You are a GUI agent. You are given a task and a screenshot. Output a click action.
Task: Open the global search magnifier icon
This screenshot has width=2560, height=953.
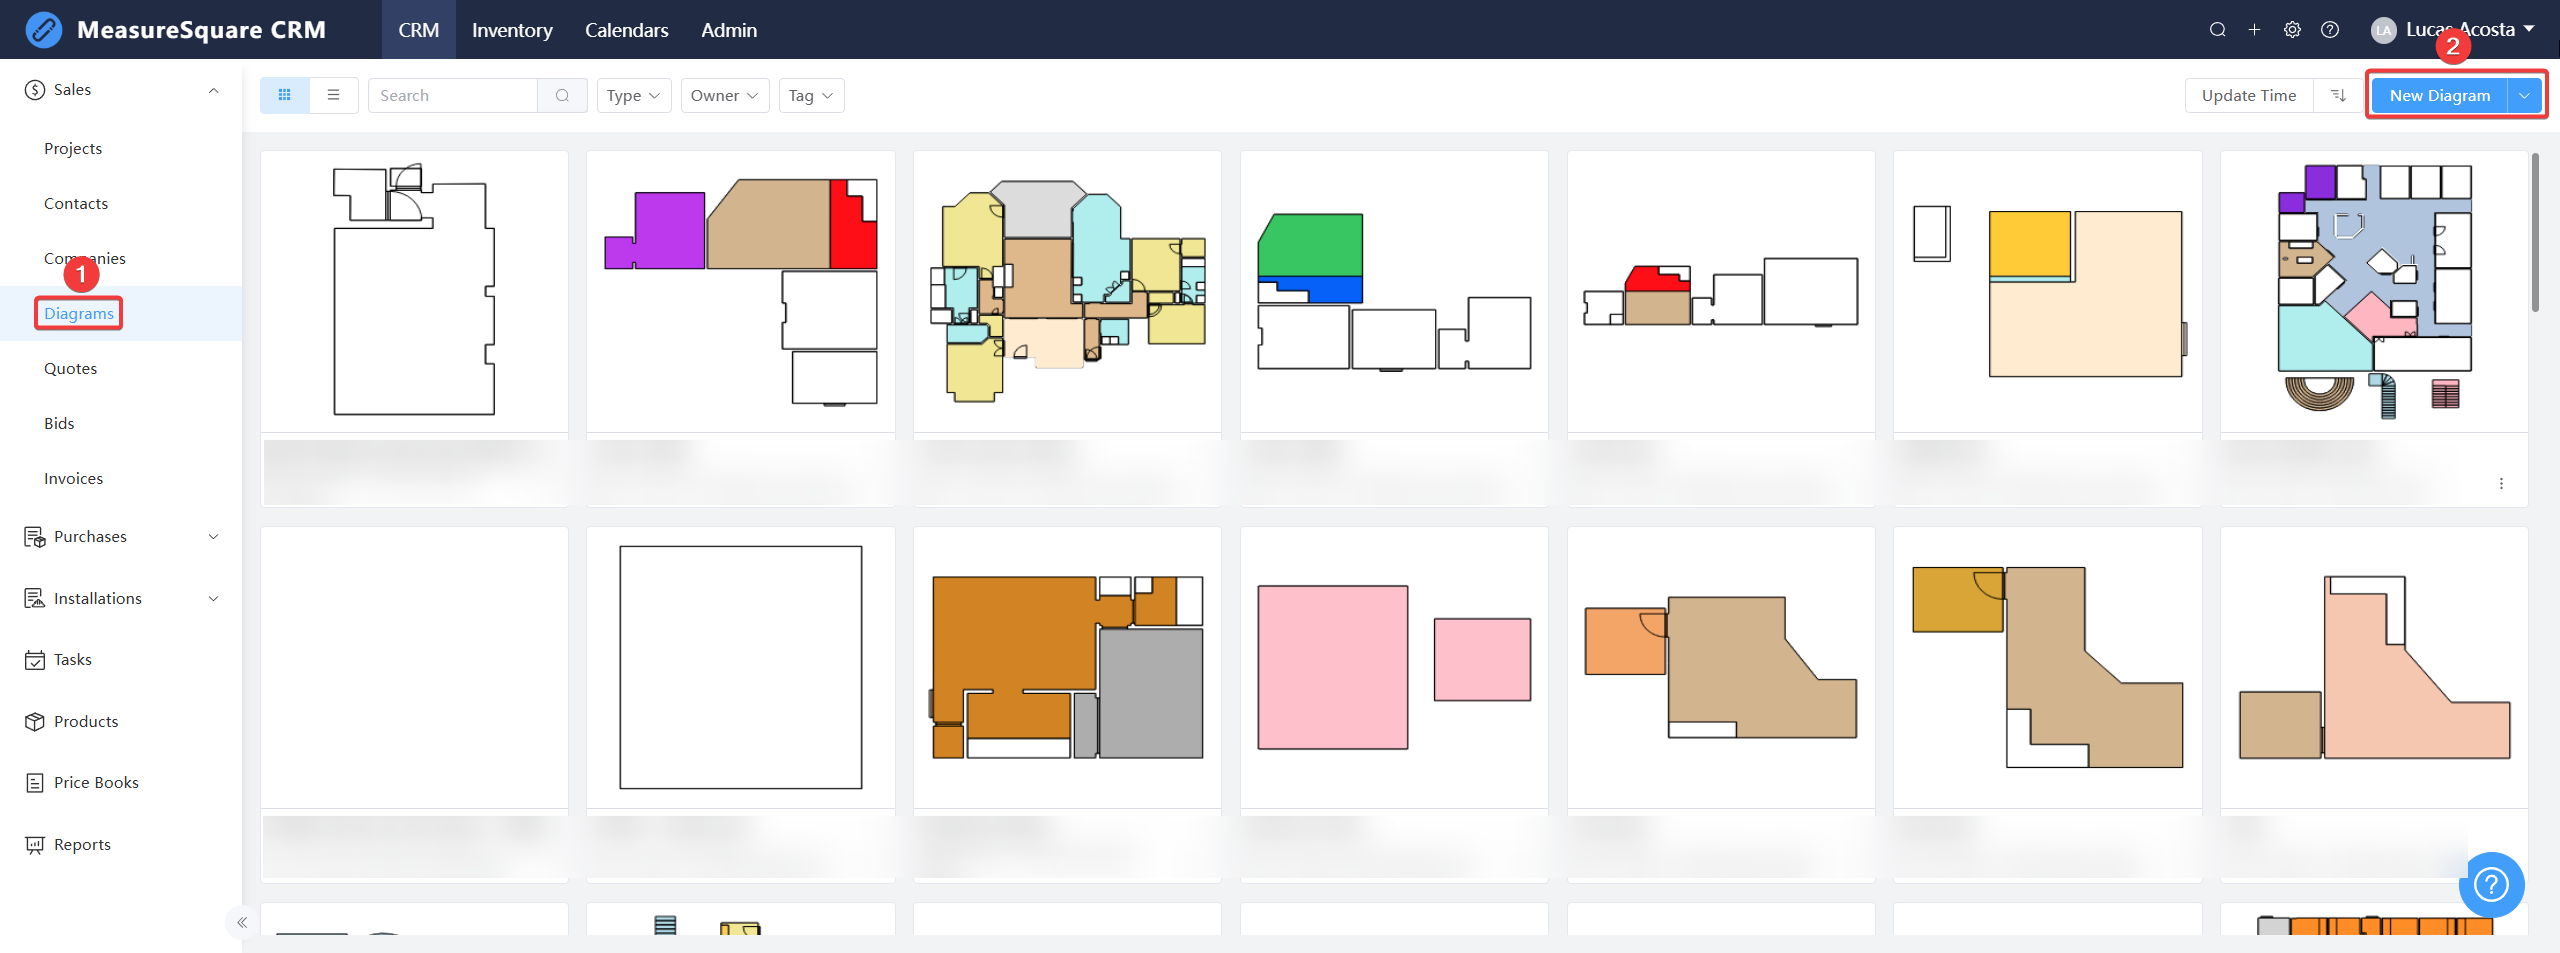point(2217,30)
